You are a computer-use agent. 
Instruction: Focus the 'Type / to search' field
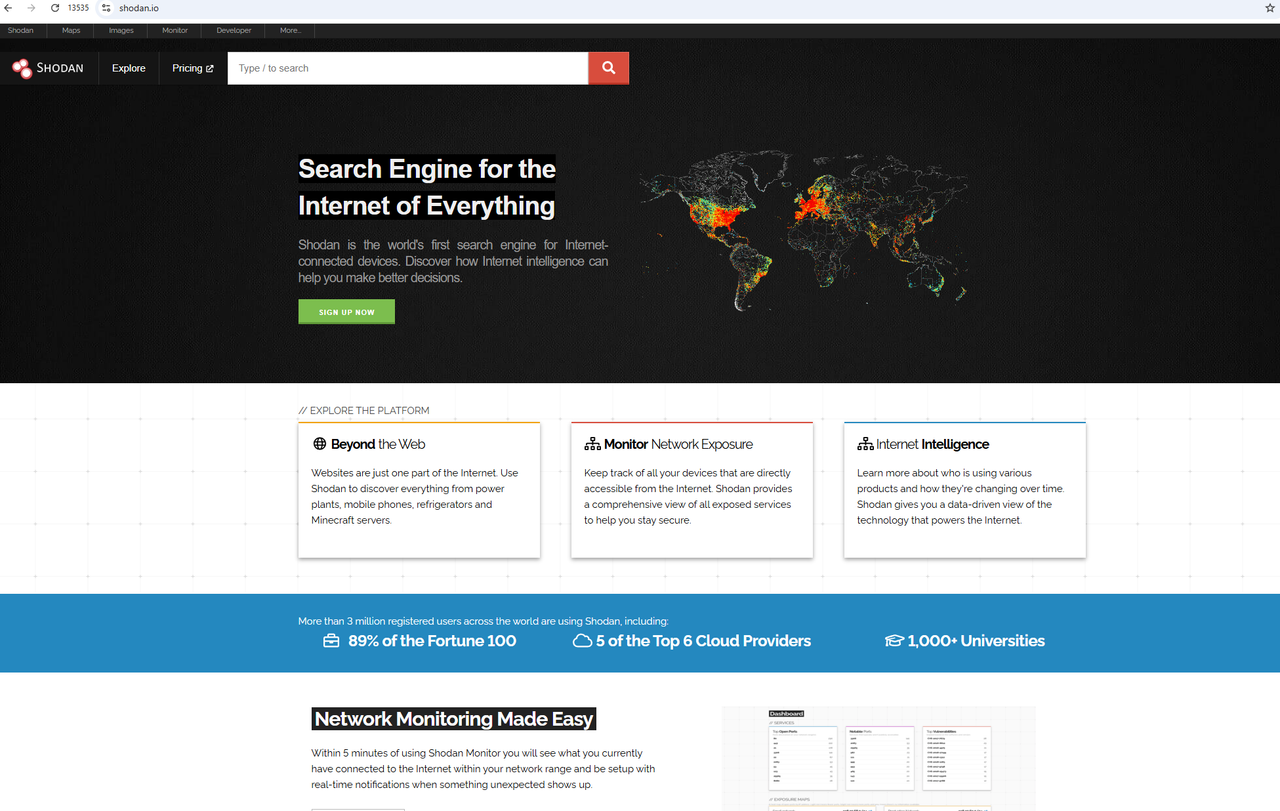408,68
